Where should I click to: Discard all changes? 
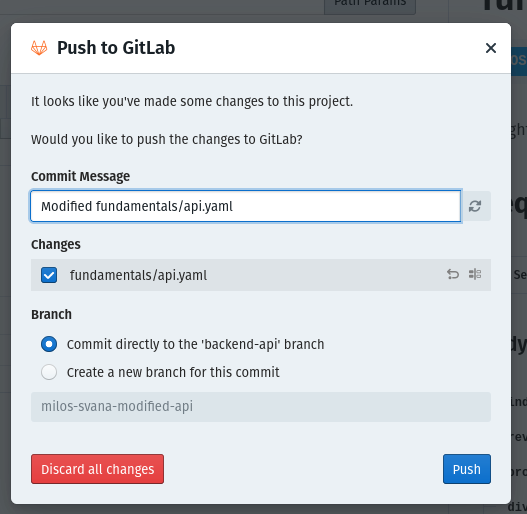click(x=97, y=469)
